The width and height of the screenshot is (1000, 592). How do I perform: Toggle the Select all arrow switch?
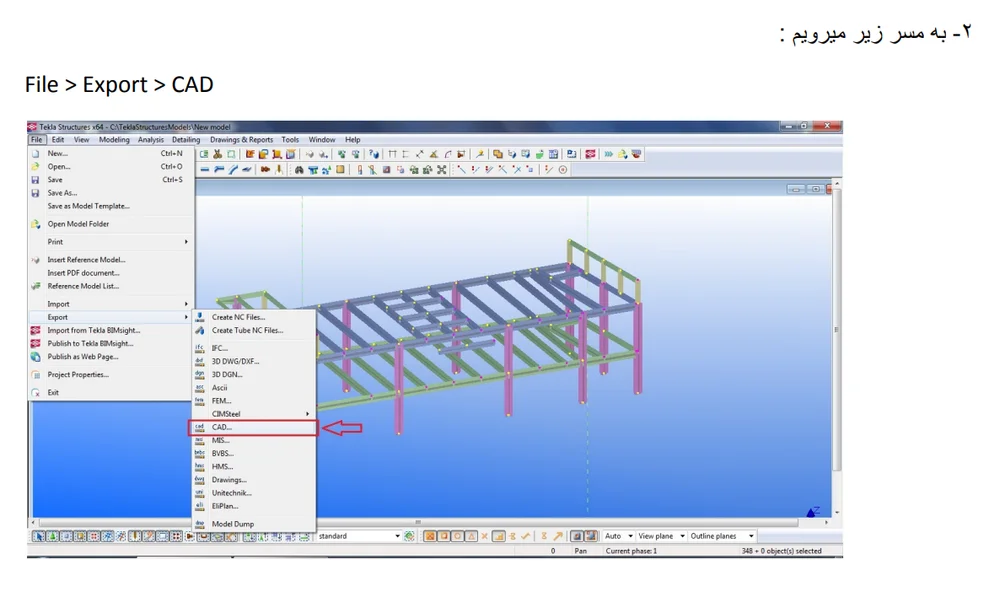click(38, 536)
